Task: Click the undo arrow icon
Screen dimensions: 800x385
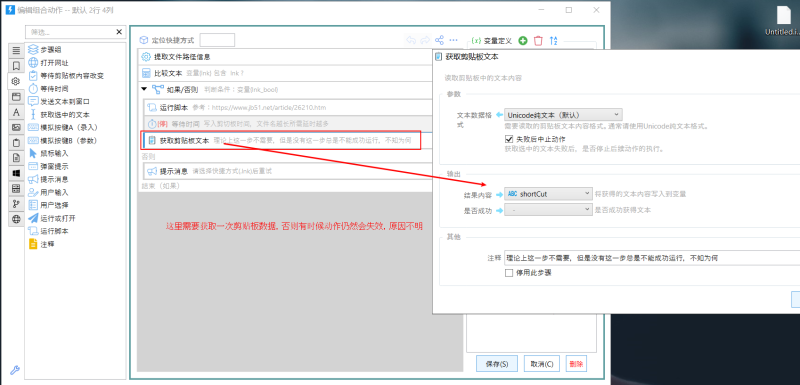Action: [411, 40]
